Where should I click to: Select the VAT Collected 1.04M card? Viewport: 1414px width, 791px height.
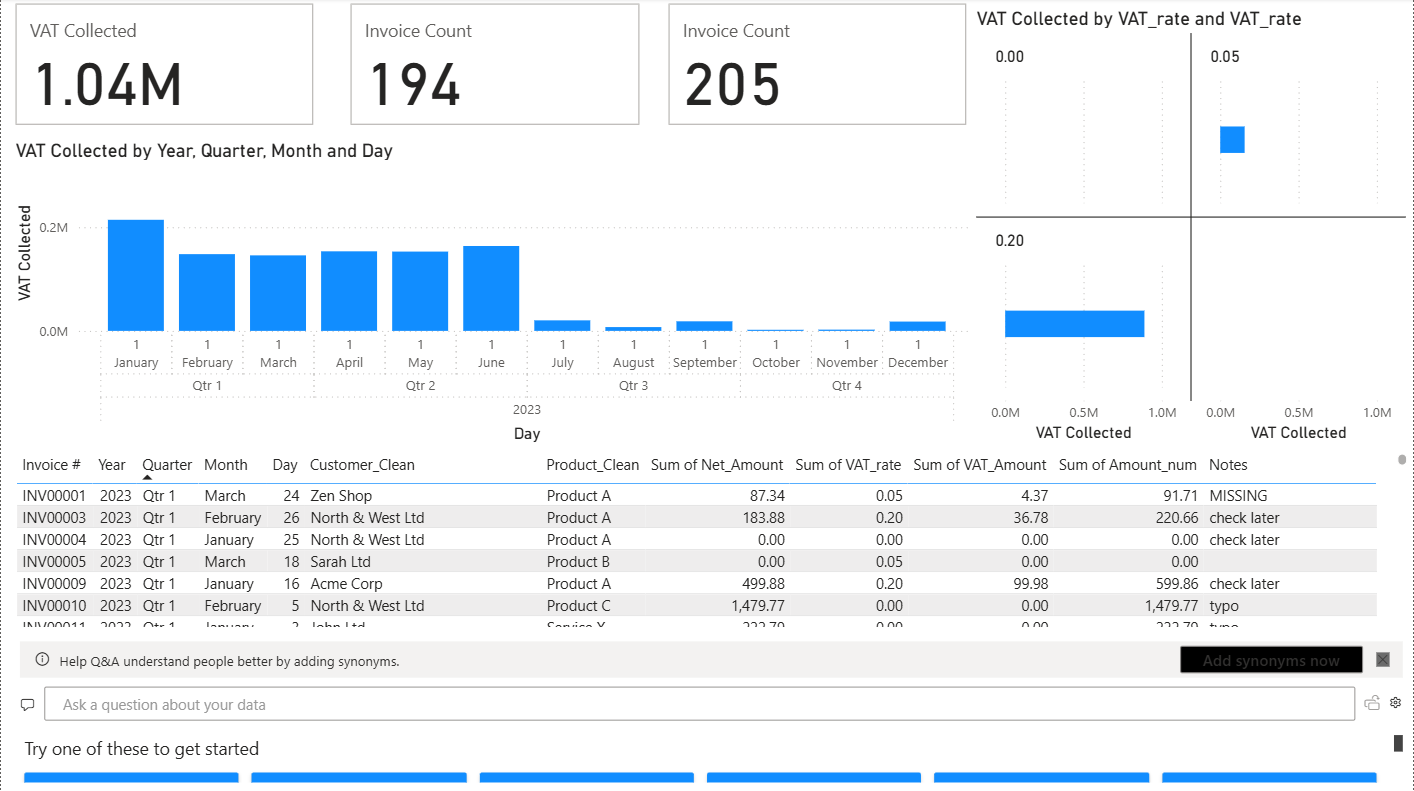click(164, 63)
